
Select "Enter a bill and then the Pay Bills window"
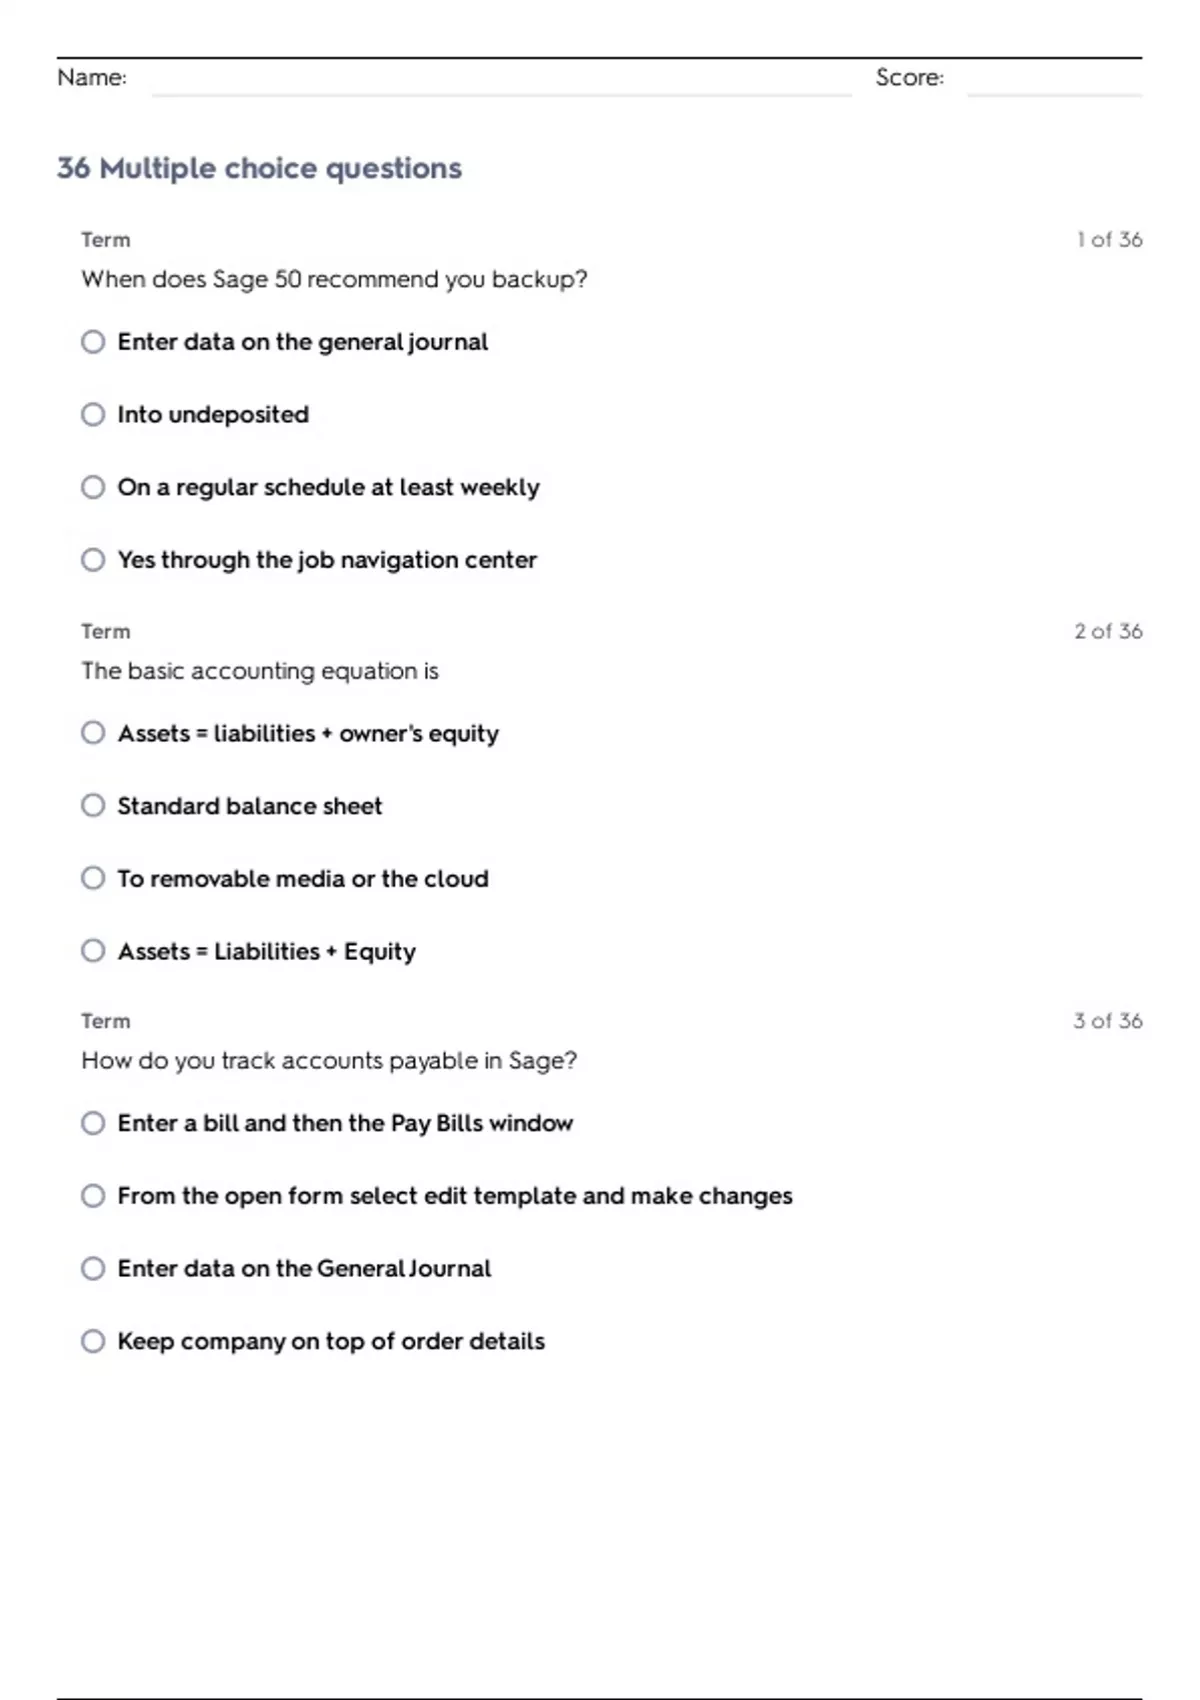(x=93, y=1123)
